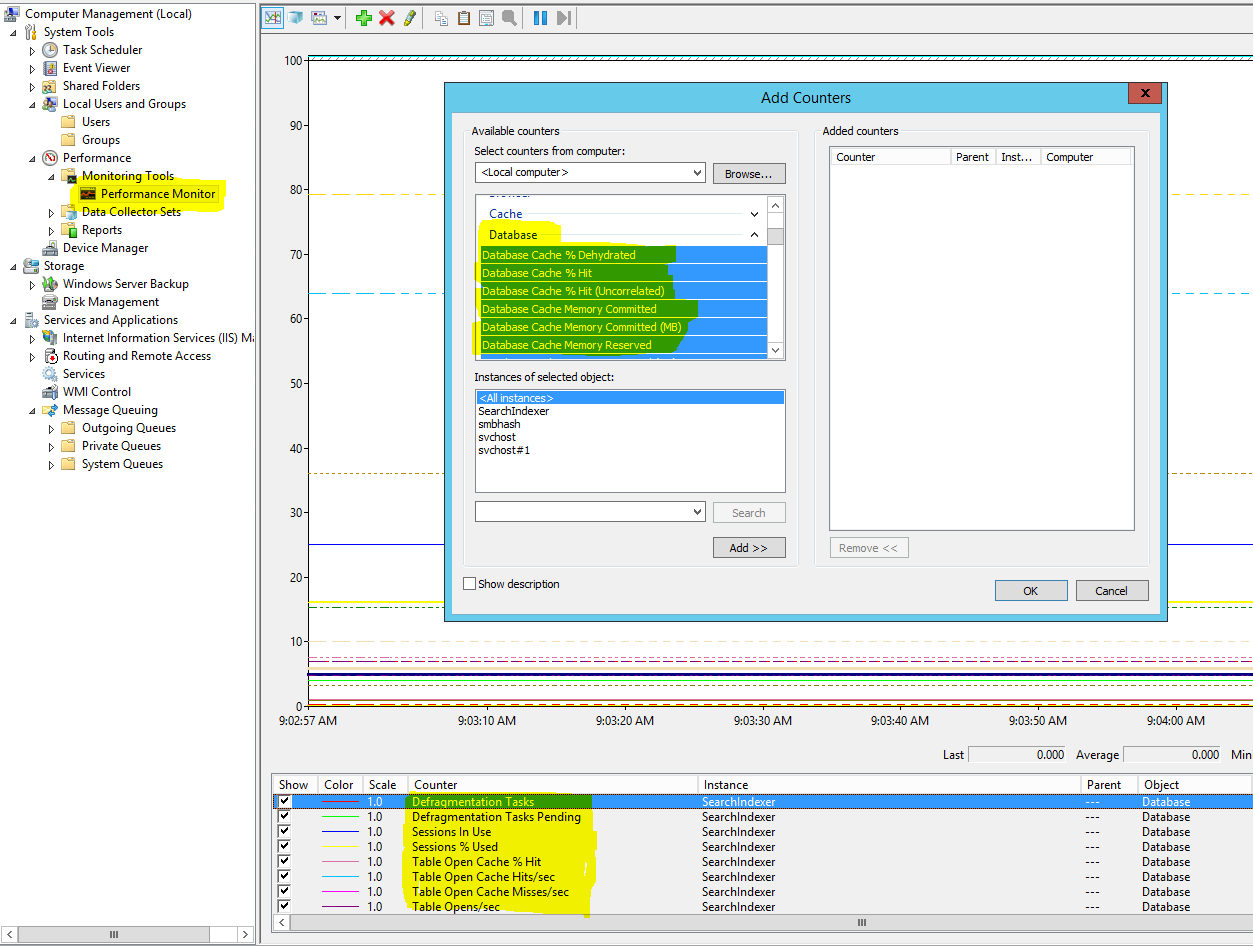Pause the display with Freeze Display icon
The image size is (1253, 946).
[x=540, y=18]
